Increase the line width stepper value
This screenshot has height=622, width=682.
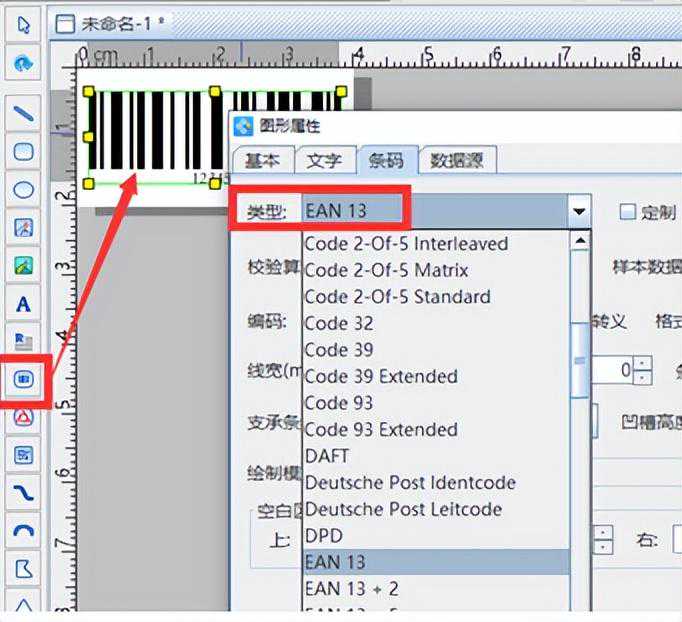(x=644, y=364)
